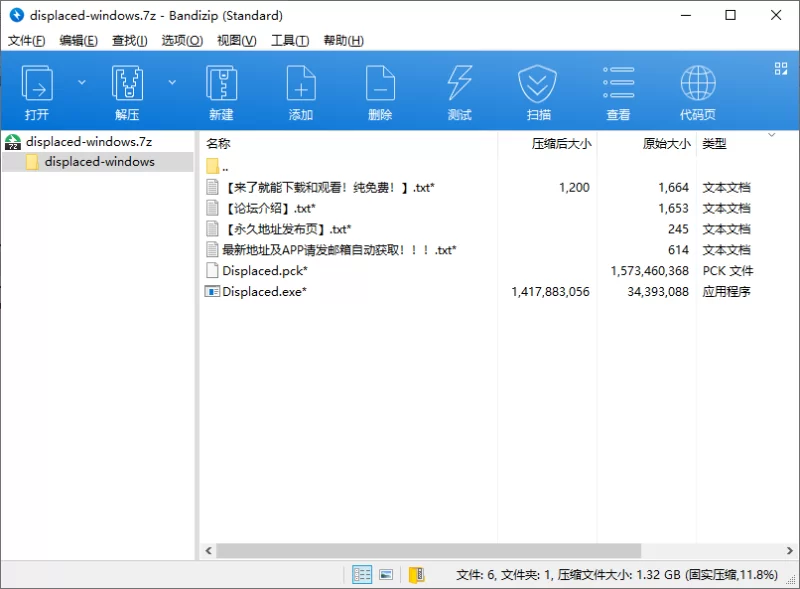Image resolution: width=800 pixels, height=589 pixels.
Task: Select the file 【来了就能下载和观看！纯免费！】.txt
Action: point(328,187)
